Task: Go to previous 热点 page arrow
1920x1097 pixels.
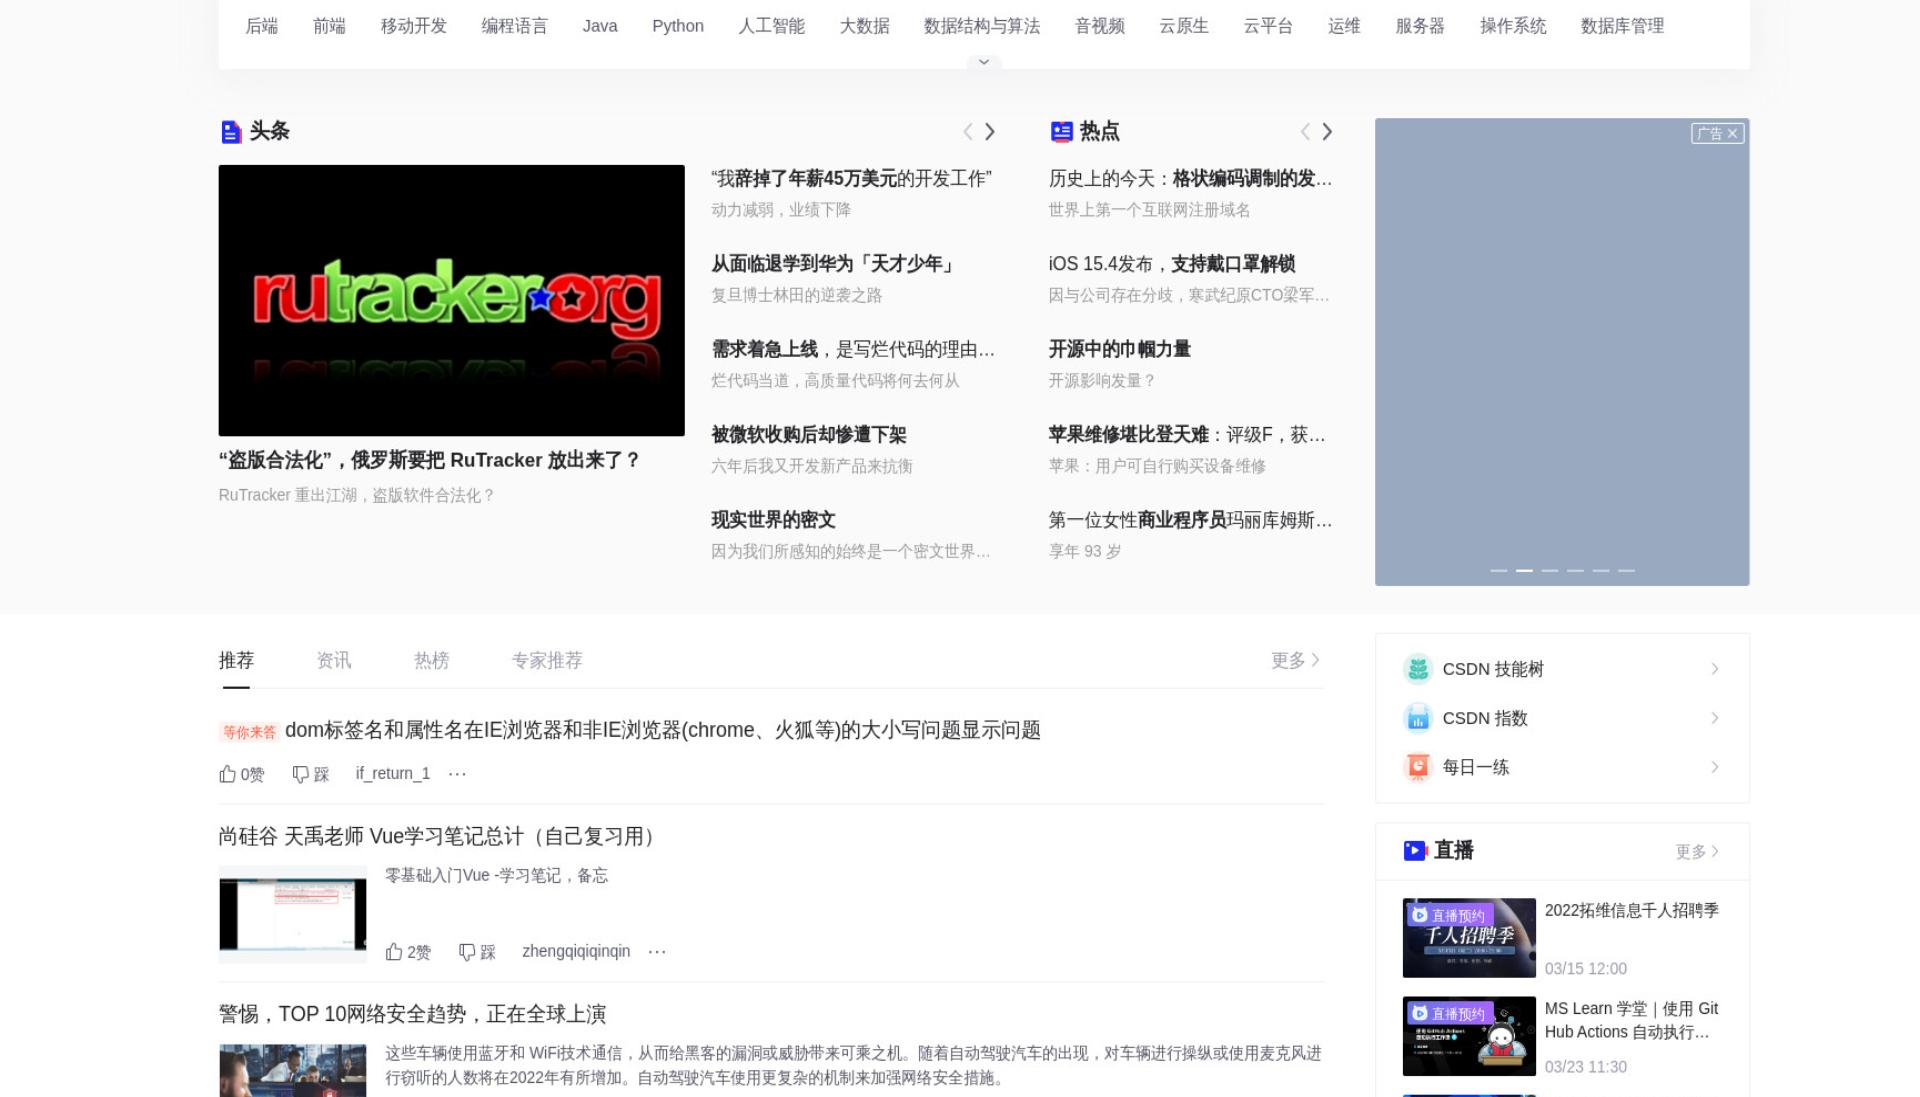Action: pos(1304,132)
